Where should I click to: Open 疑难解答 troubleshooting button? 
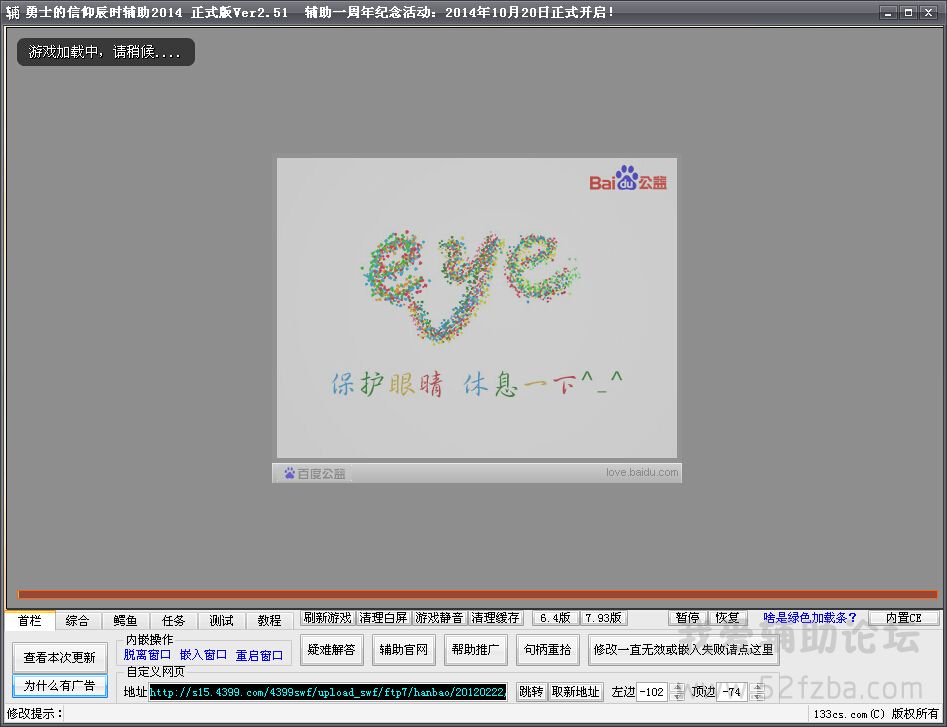pyautogui.click(x=332, y=650)
